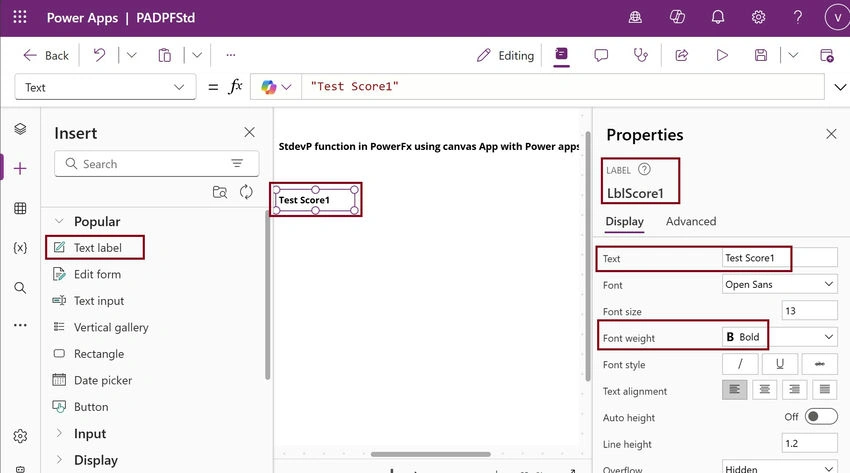This screenshot has width=850, height=473.
Task: Click the paste clipboard icon
Action: point(164,55)
